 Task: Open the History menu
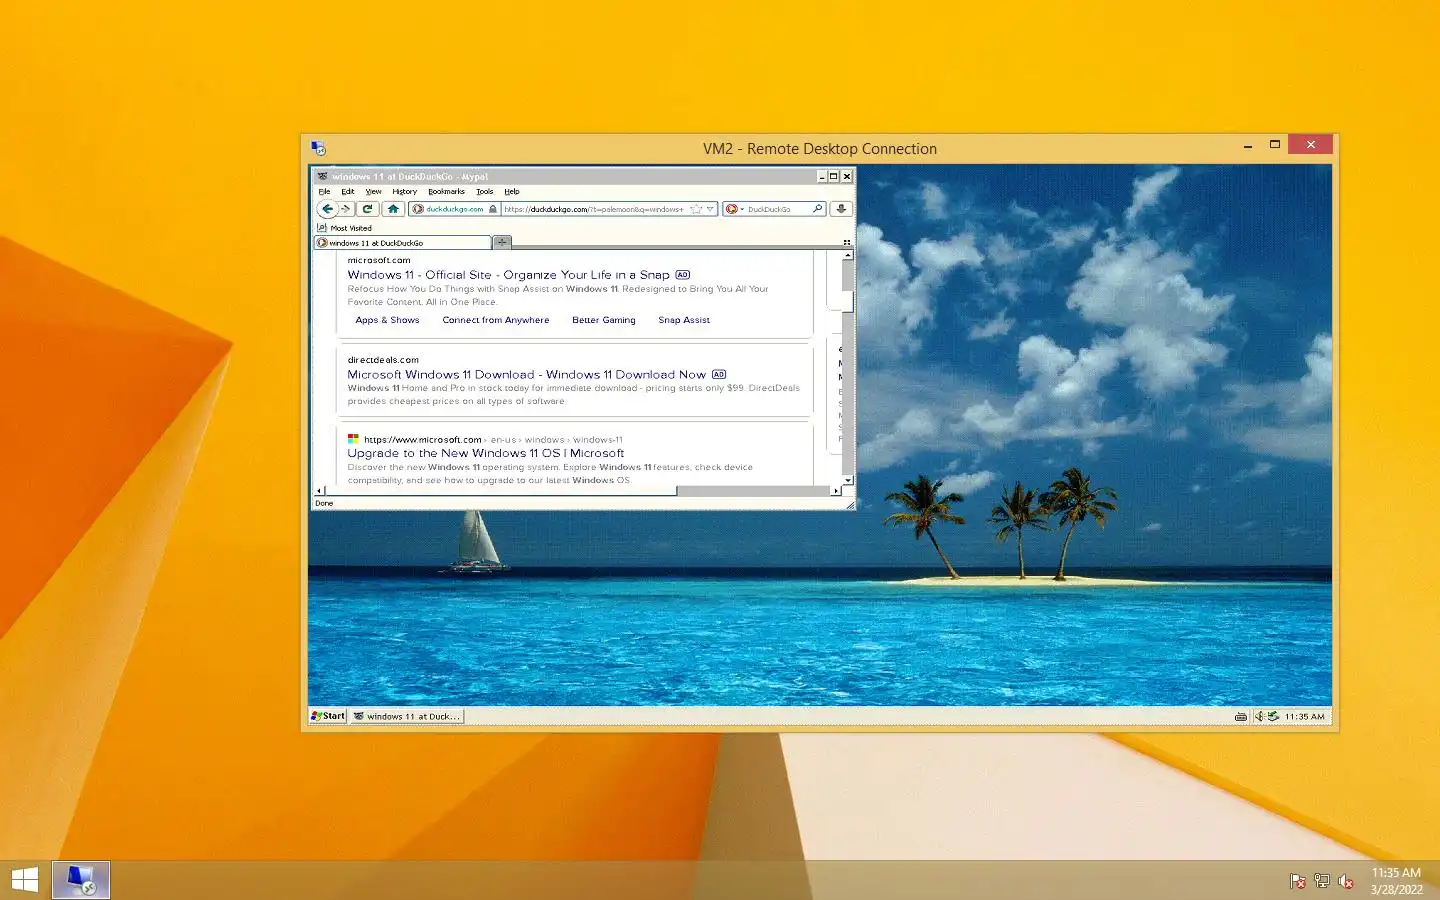tap(404, 191)
